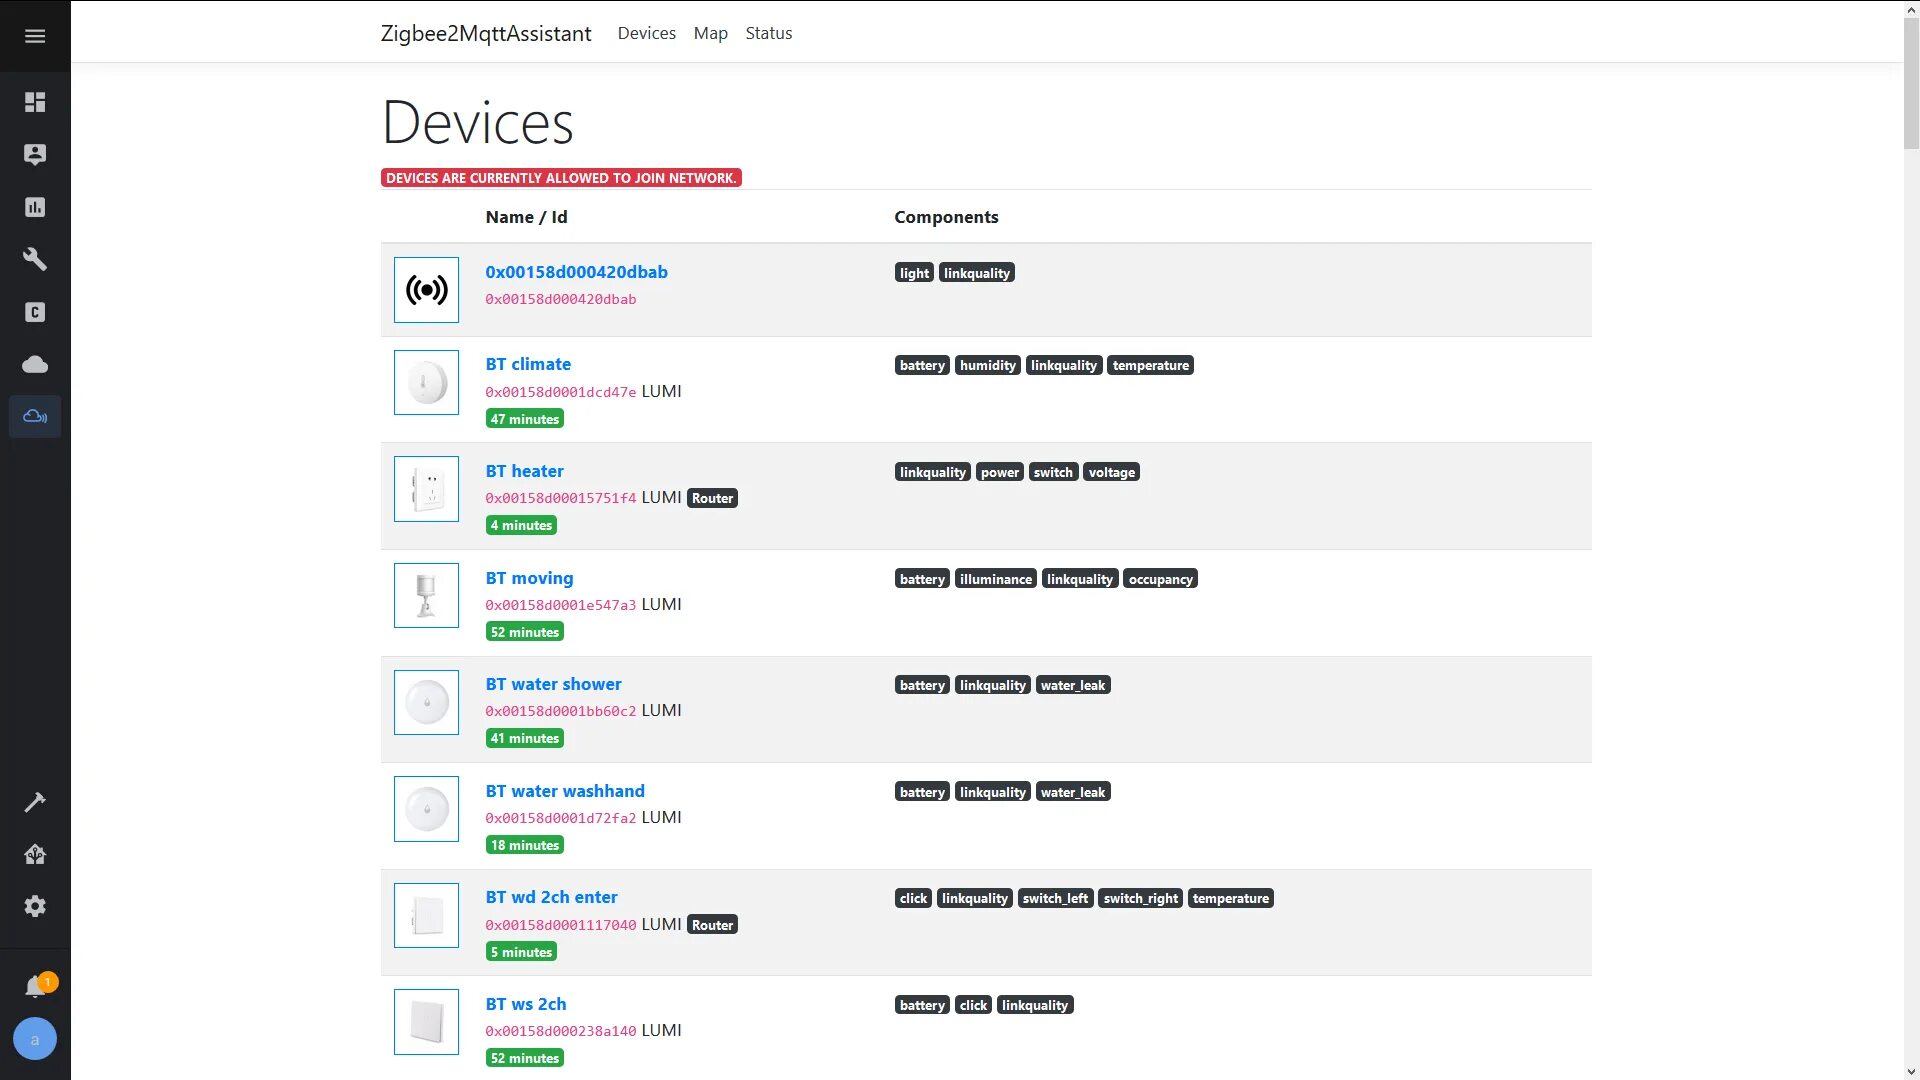Open the cloud icon in sidebar
Image resolution: width=1920 pixels, height=1080 pixels.
(x=35, y=364)
